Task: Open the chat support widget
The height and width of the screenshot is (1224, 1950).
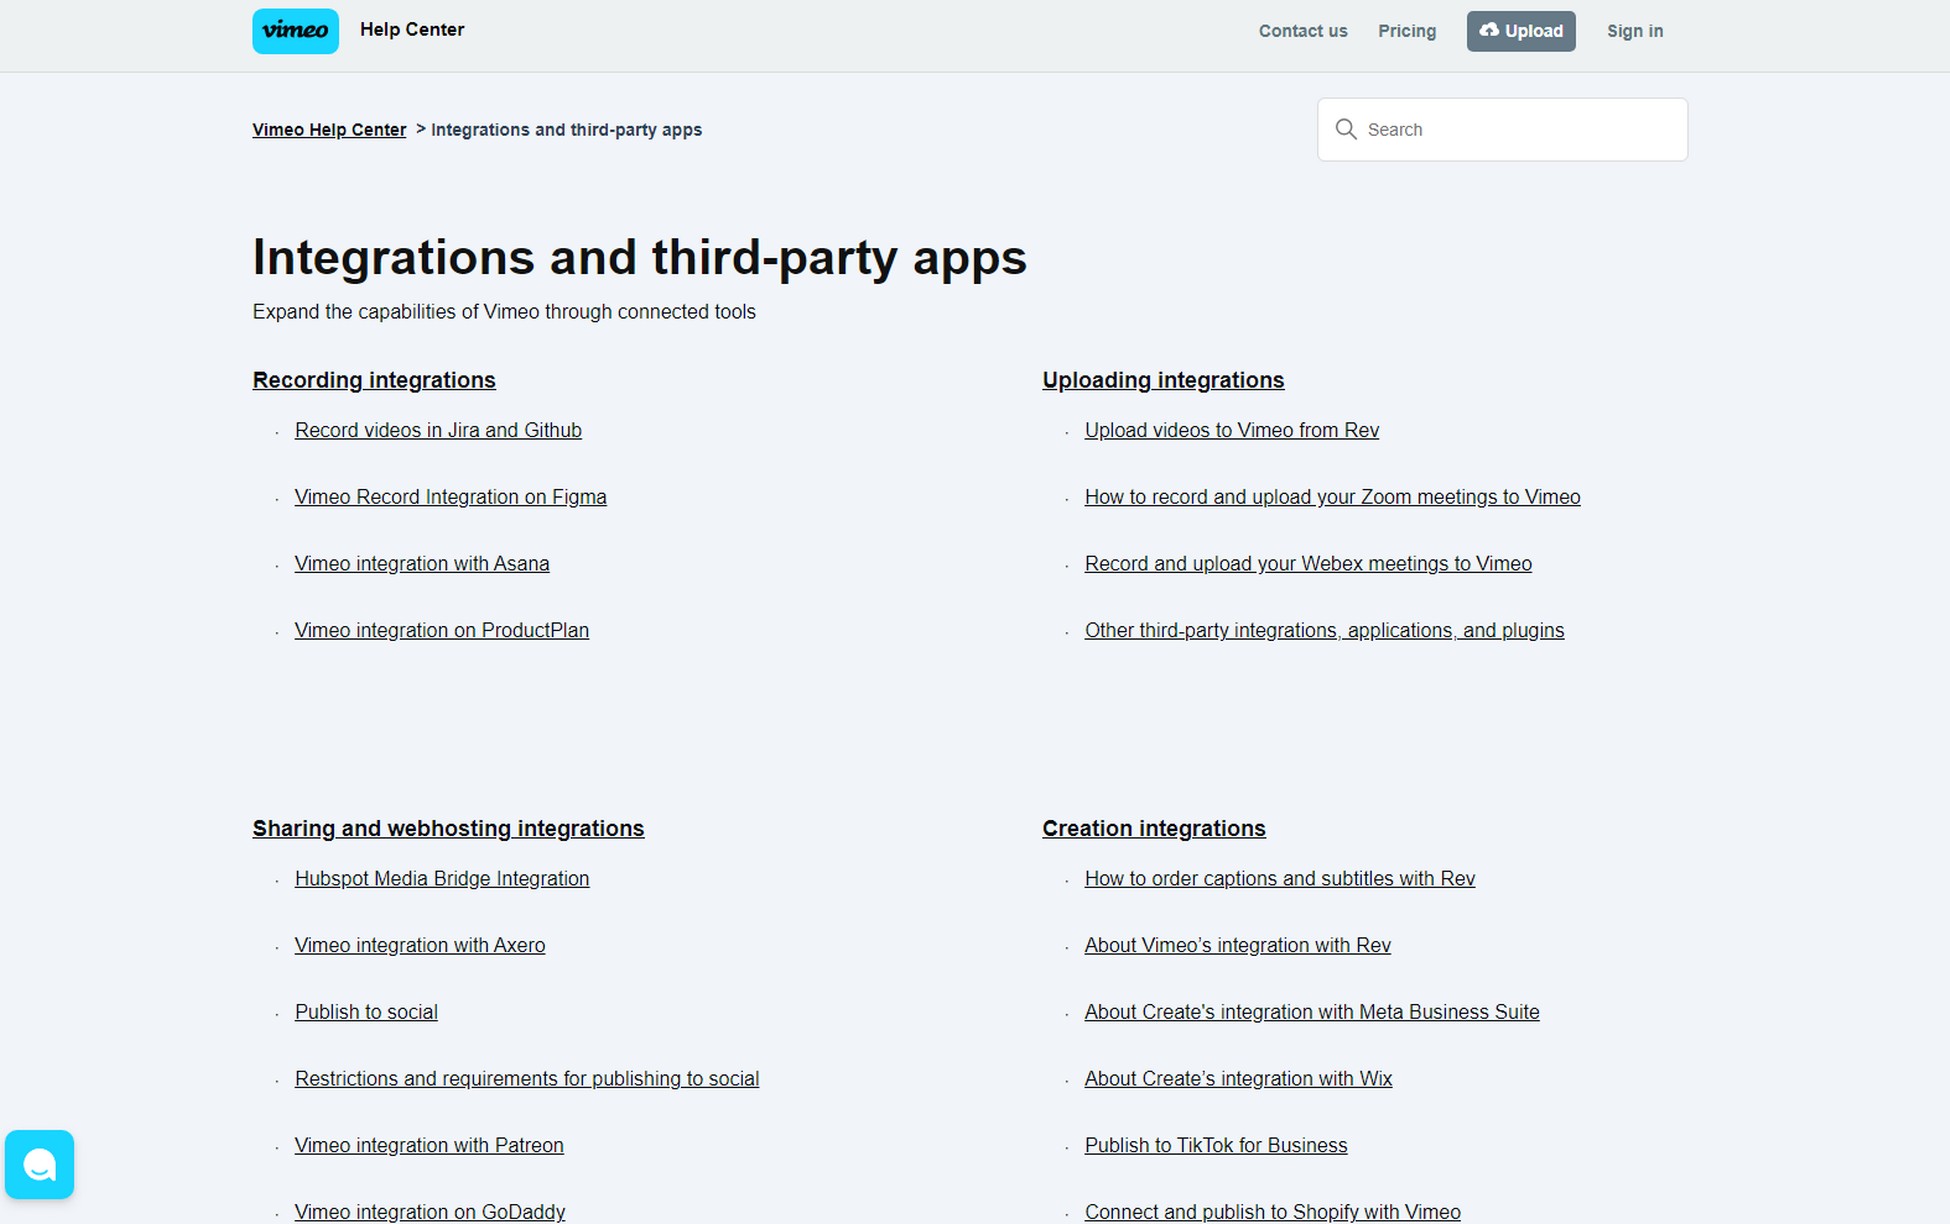Action: click(x=40, y=1164)
